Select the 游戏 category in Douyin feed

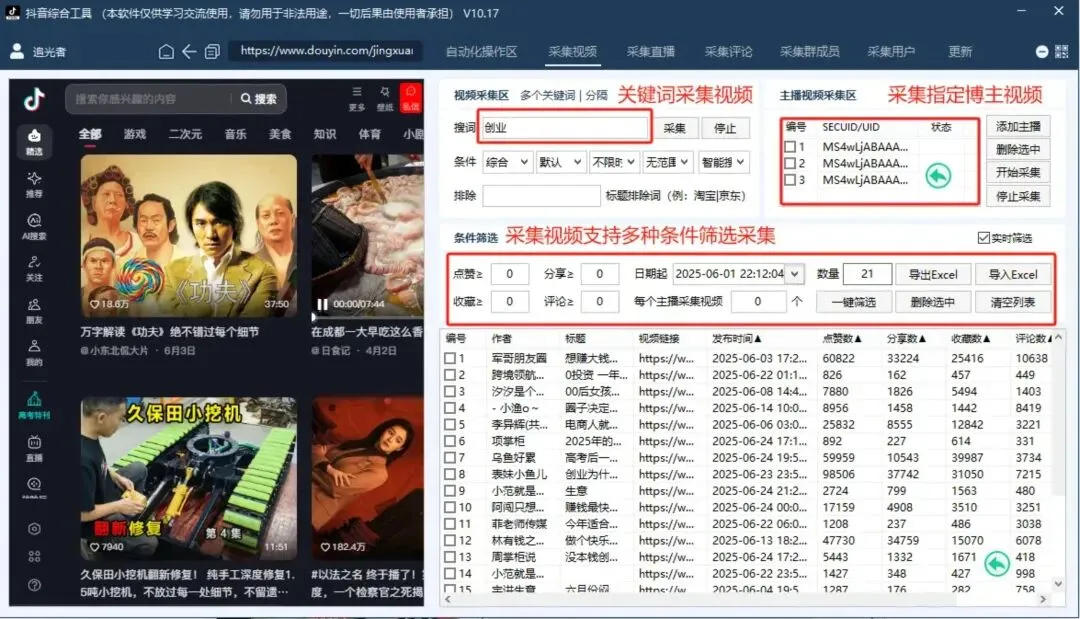click(x=134, y=134)
